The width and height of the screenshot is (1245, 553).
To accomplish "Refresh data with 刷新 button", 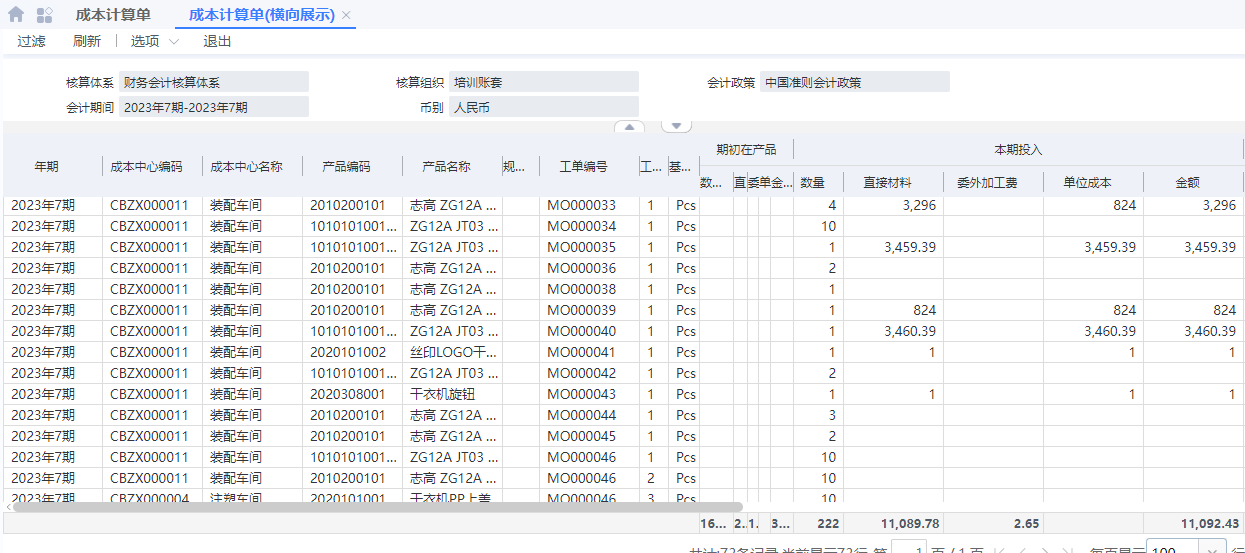I will [x=87, y=41].
